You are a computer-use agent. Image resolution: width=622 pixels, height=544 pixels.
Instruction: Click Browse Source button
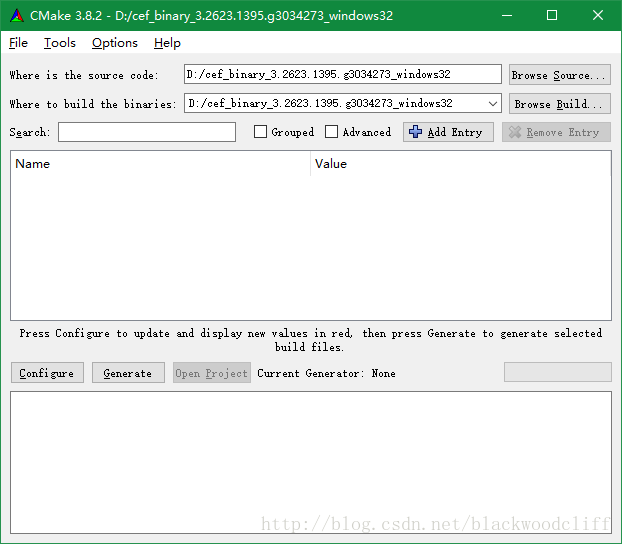559,75
